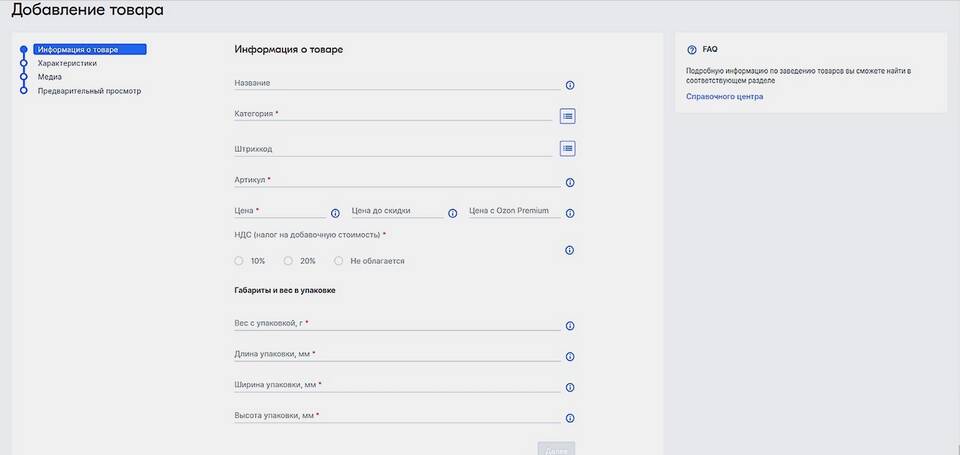Open barcode list icon beside Штрихкод
The height and width of the screenshot is (455, 960).
(x=567, y=149)
